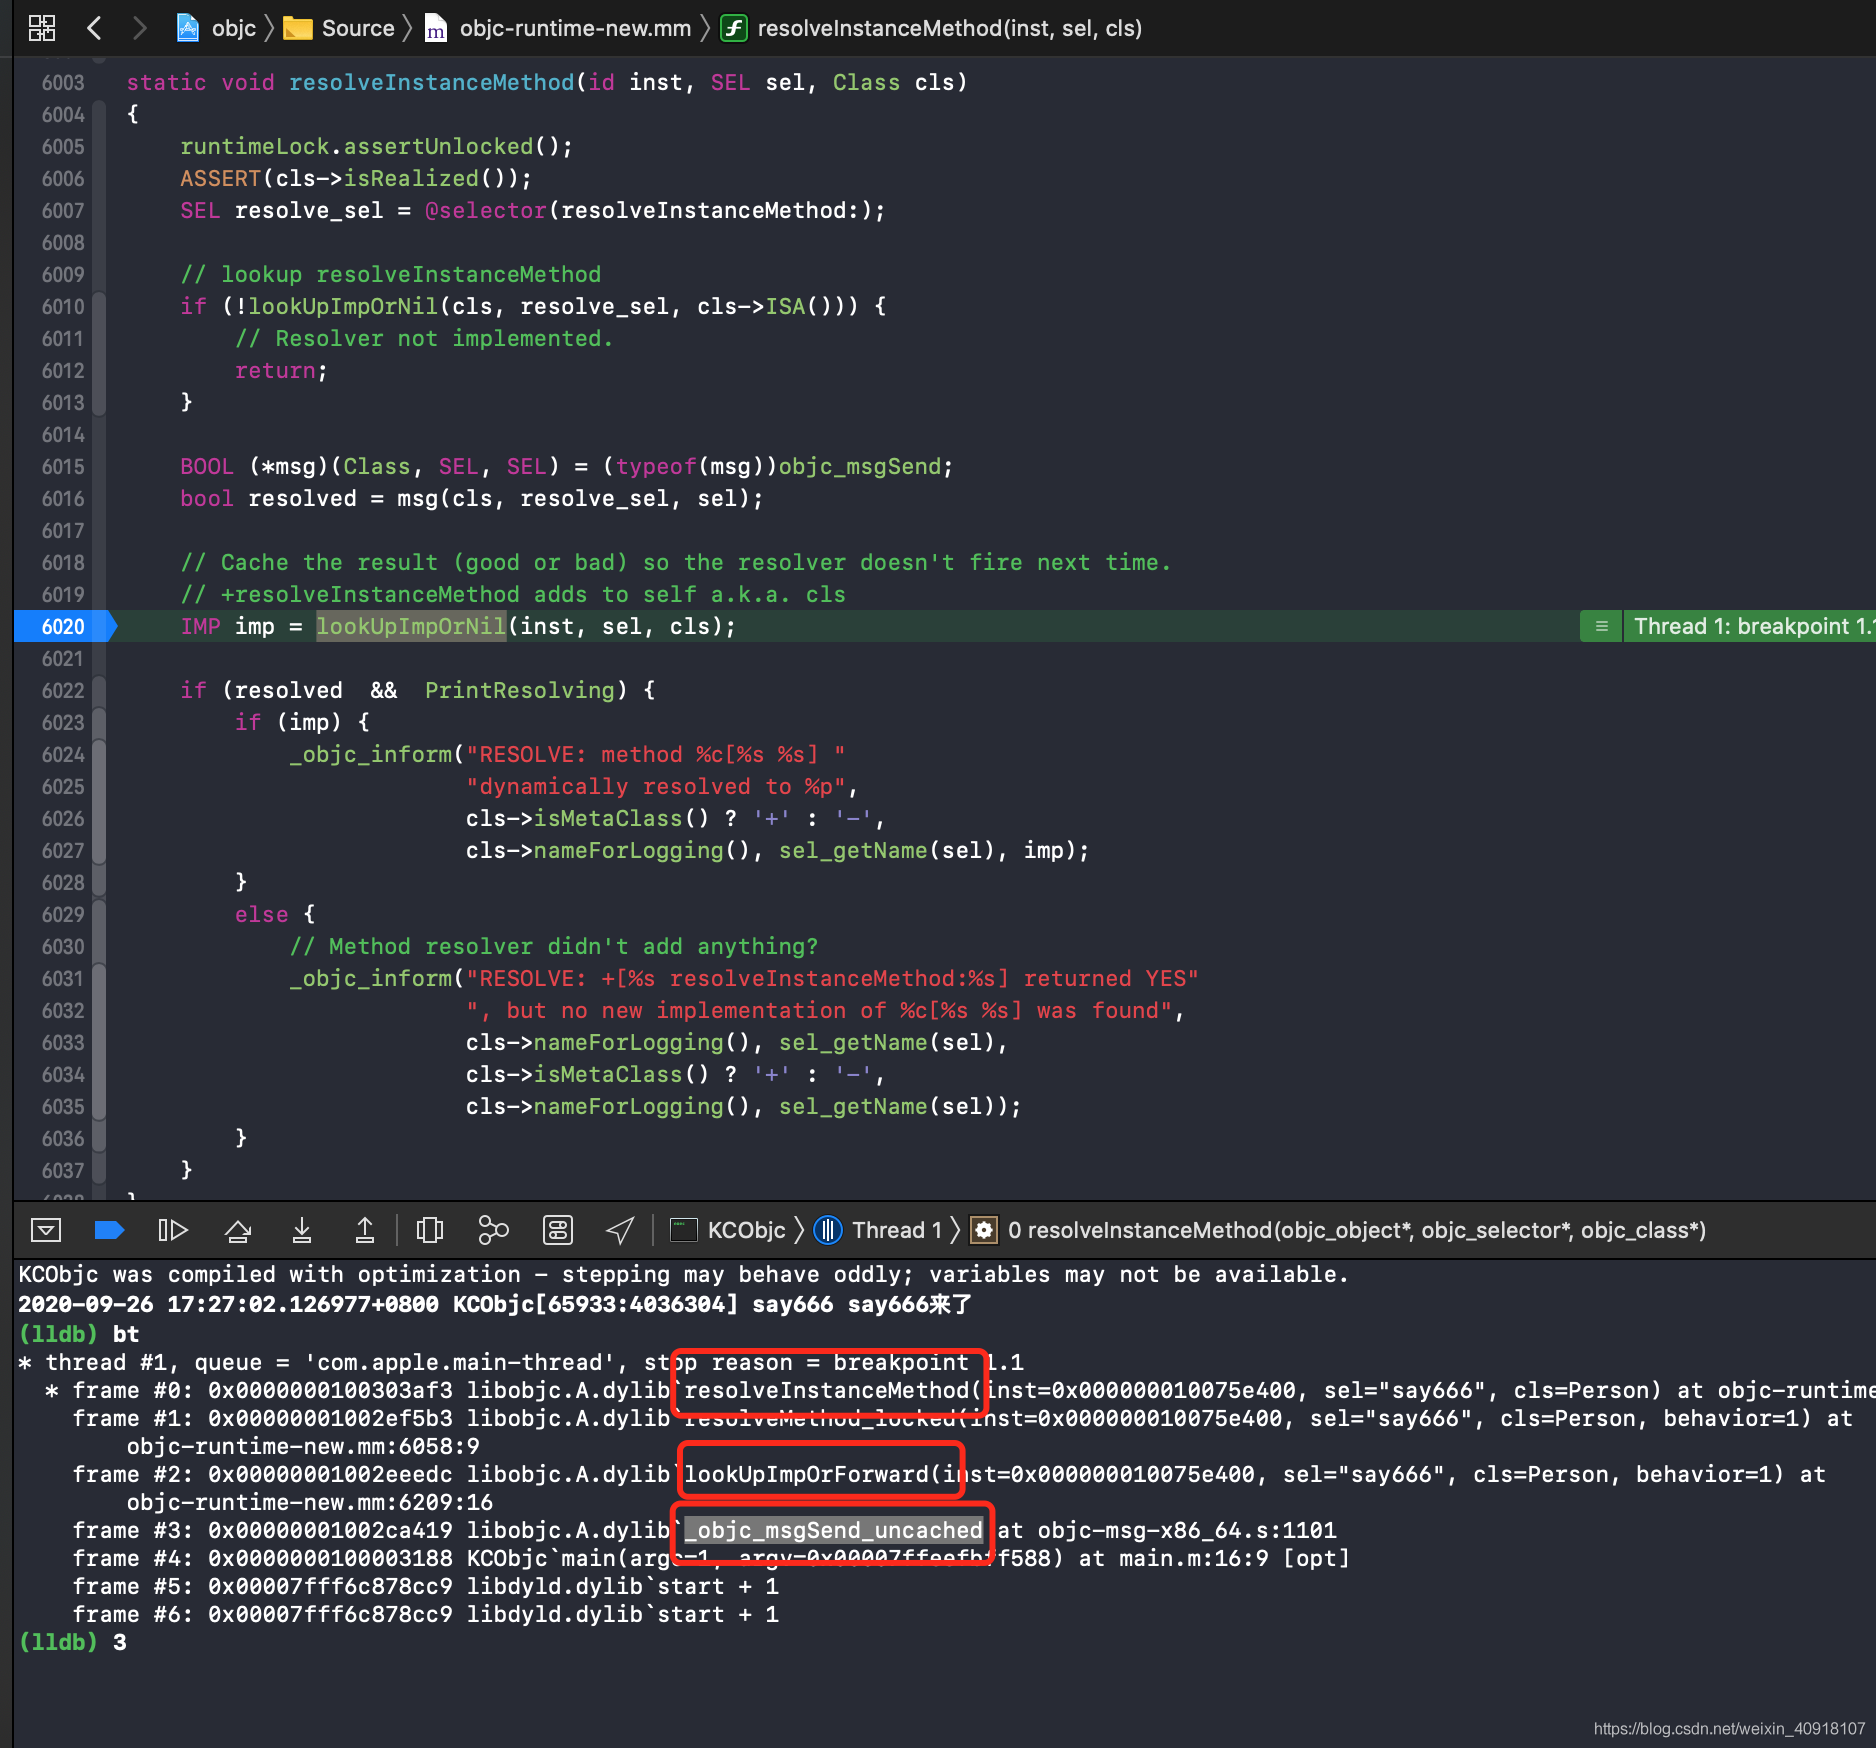The width and height of the screenshot is (1876, 1748).
Task: Click the ASSERT macro on line 6006
Action: coord(220,178)
